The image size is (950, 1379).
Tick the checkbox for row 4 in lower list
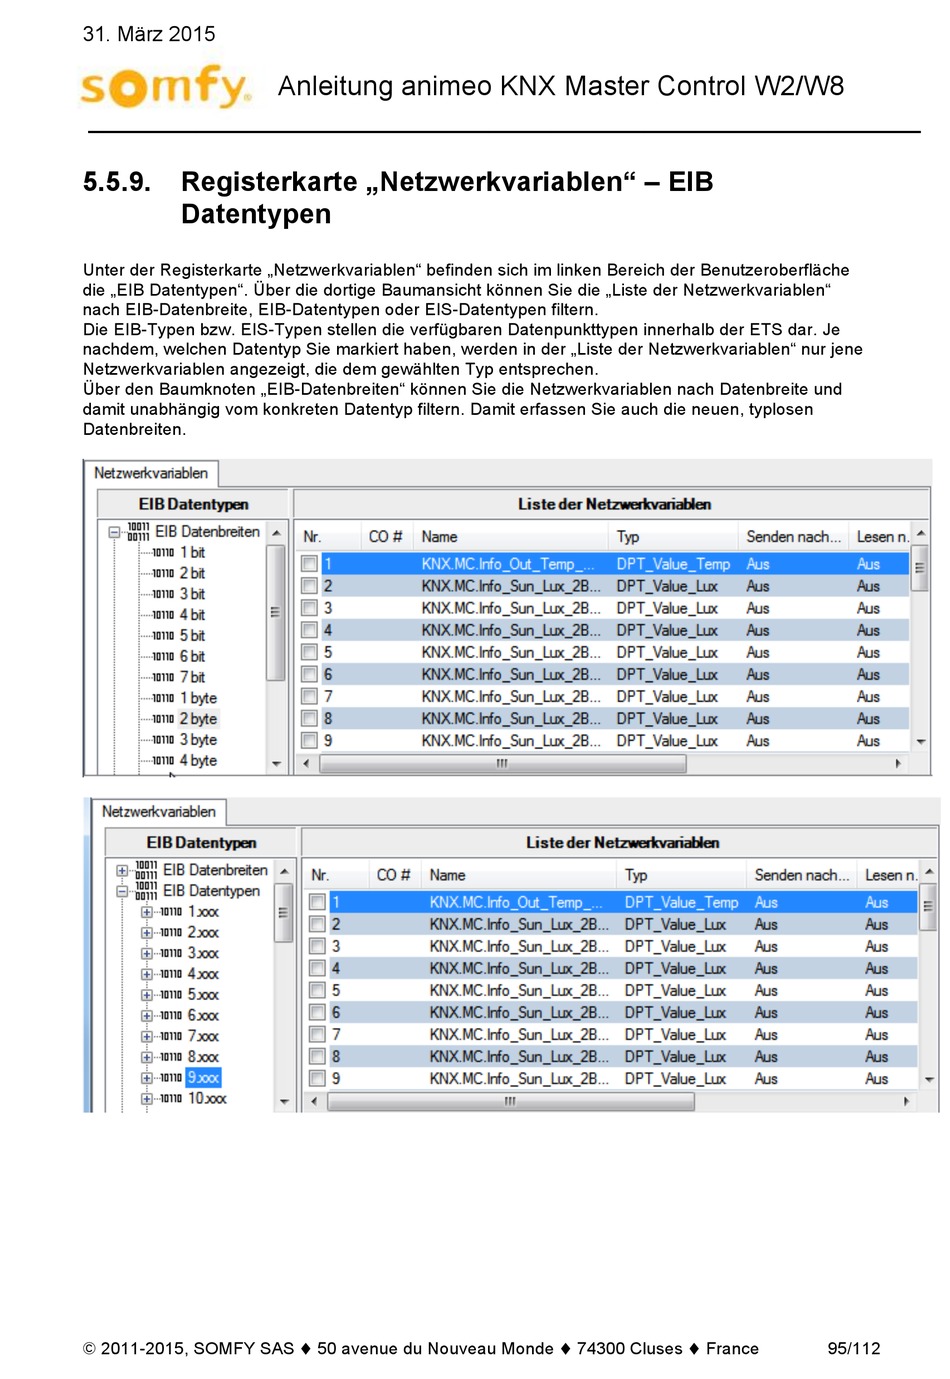click(x=318, y=968)
